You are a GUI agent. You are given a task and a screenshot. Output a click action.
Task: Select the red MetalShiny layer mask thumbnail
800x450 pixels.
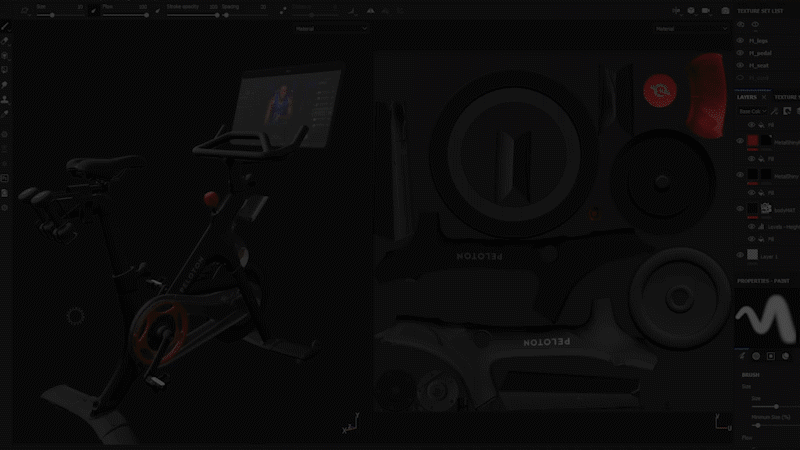pyautogui.click(x=766, y=140)
